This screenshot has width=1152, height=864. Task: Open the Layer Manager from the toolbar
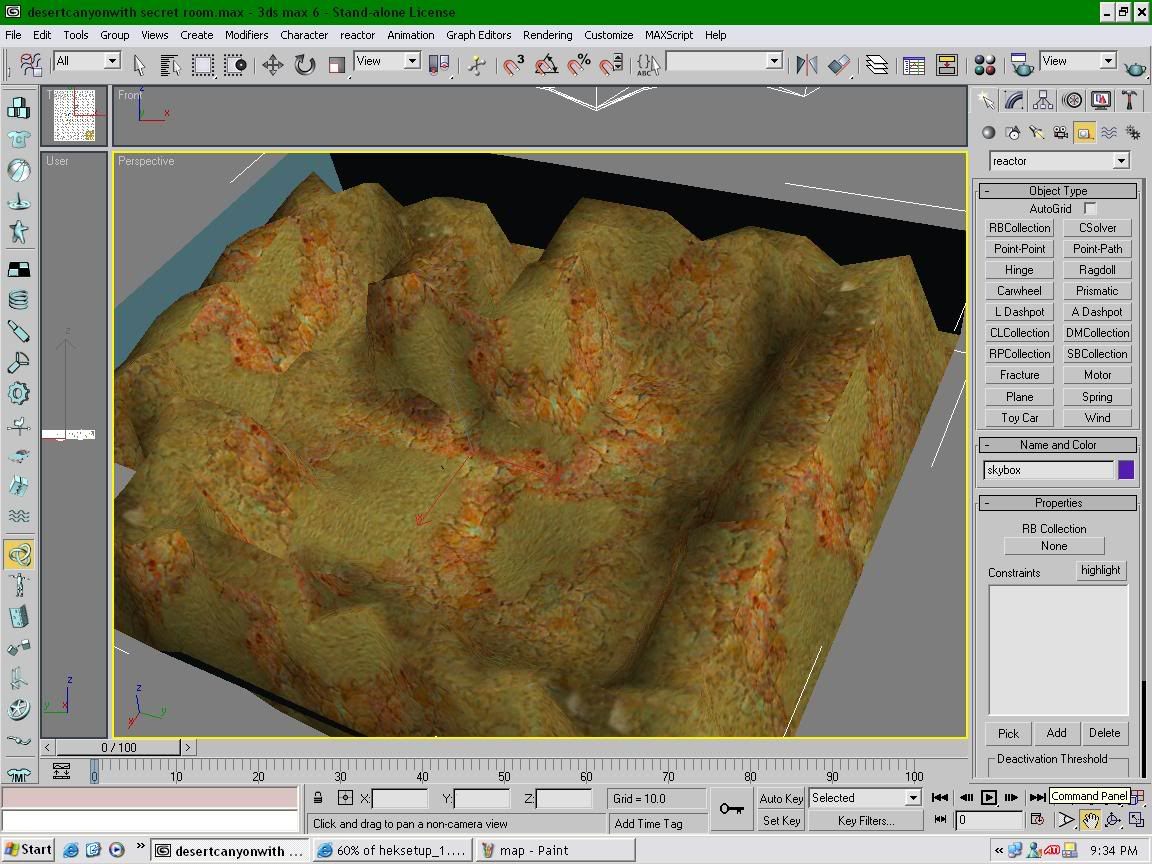[876, 65]
